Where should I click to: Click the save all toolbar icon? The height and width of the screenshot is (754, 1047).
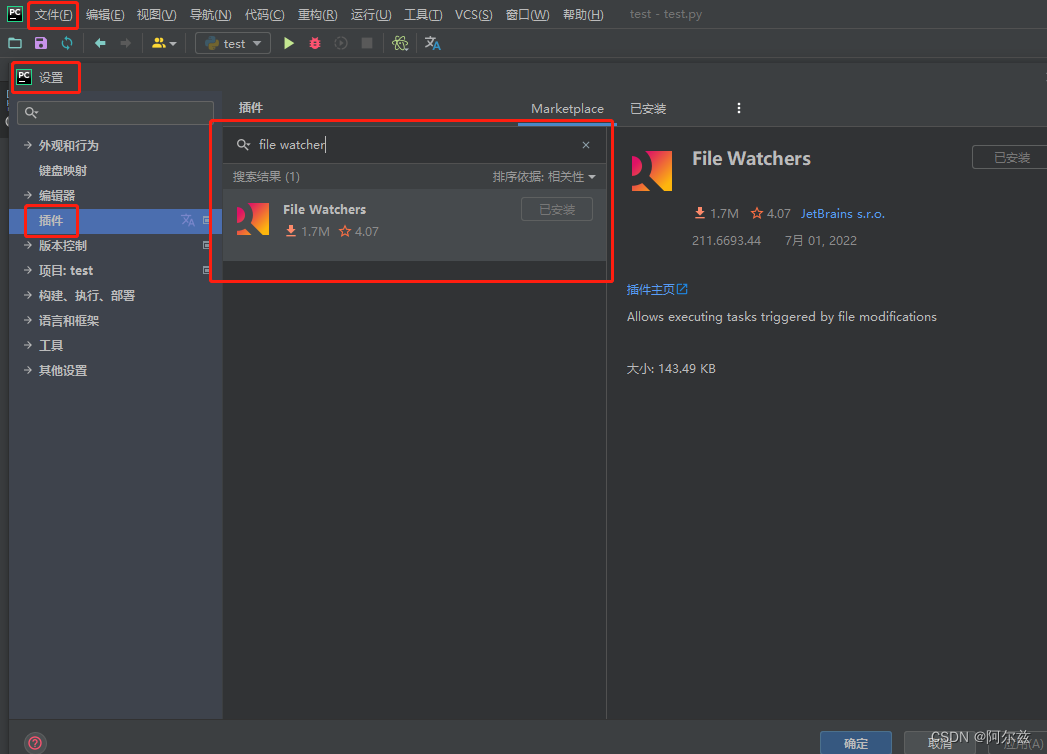point(41,43)
